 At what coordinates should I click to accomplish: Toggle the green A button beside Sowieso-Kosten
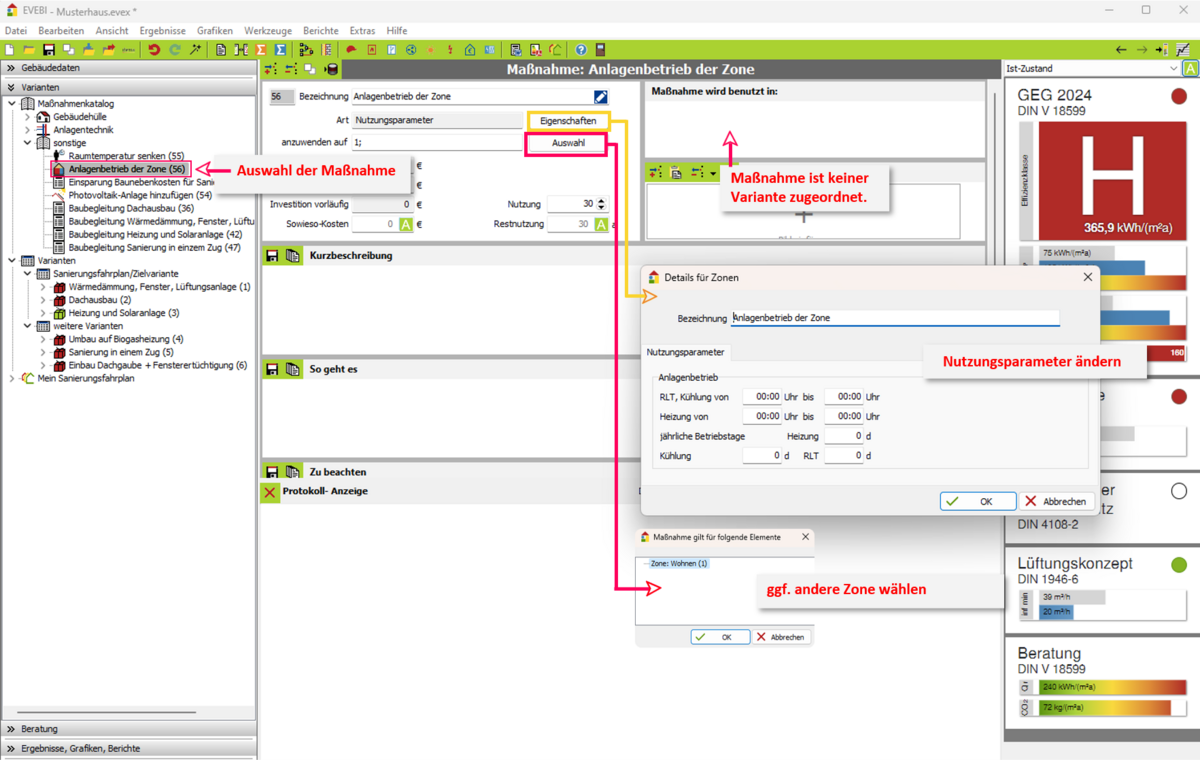pyautogui.click(x=405, y=225)
